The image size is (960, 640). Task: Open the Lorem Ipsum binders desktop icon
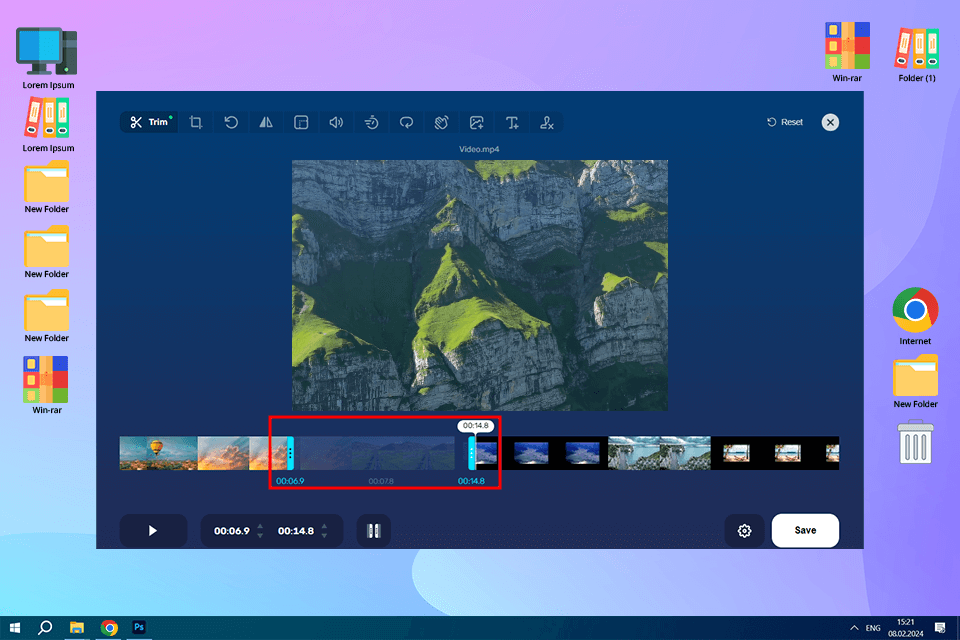(x=48, y=125)
